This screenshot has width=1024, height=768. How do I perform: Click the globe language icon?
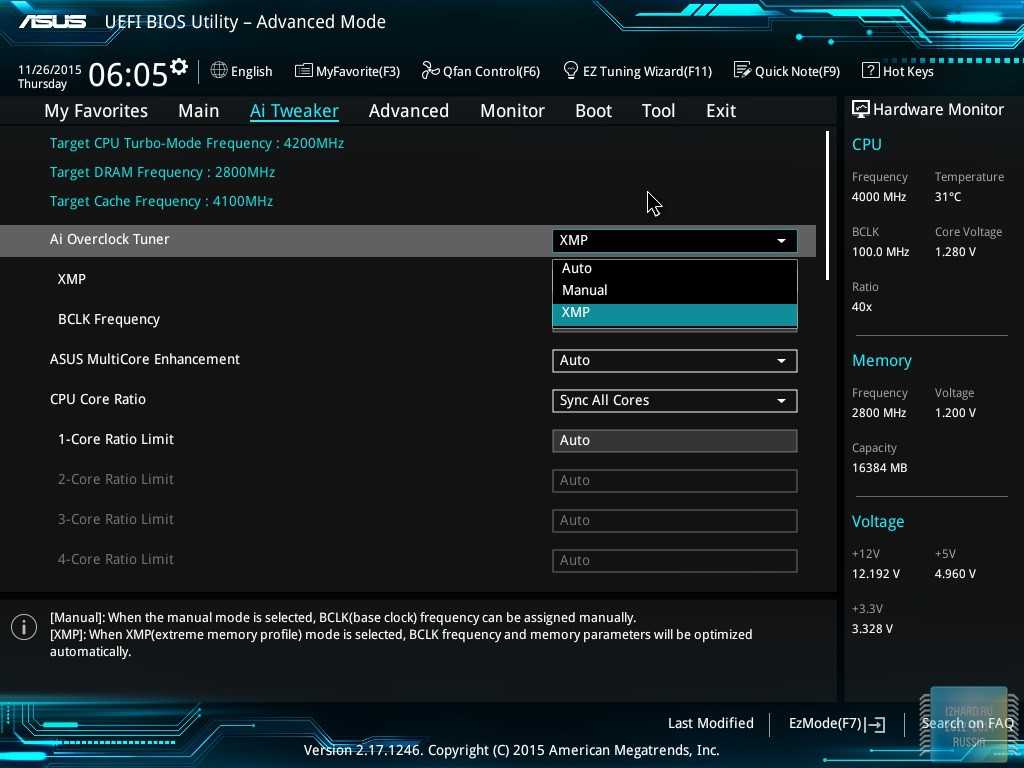click(x=219, y=71)
